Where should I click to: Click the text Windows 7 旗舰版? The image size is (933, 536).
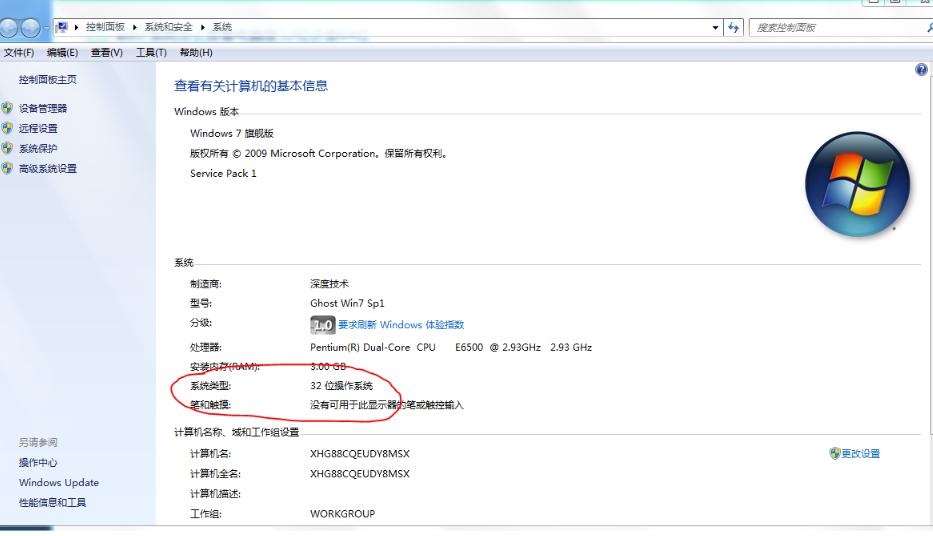[x=231, y=133]
